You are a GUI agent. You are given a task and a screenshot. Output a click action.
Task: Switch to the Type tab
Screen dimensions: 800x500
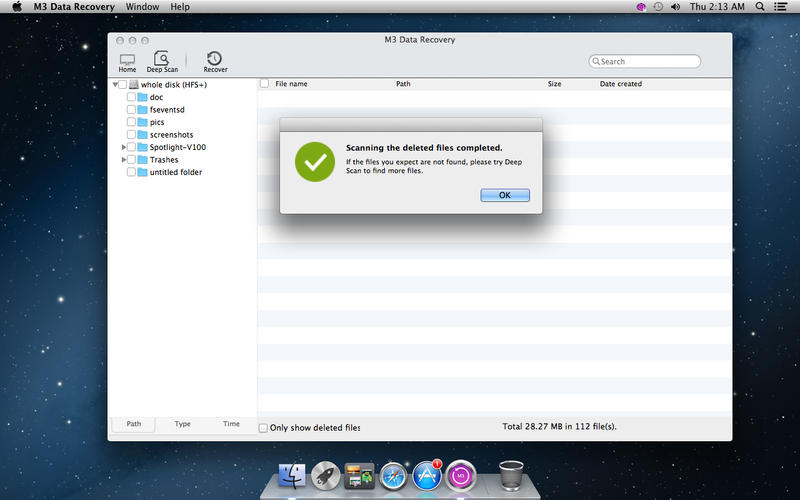pyautogui.click(x=182, y=424)
